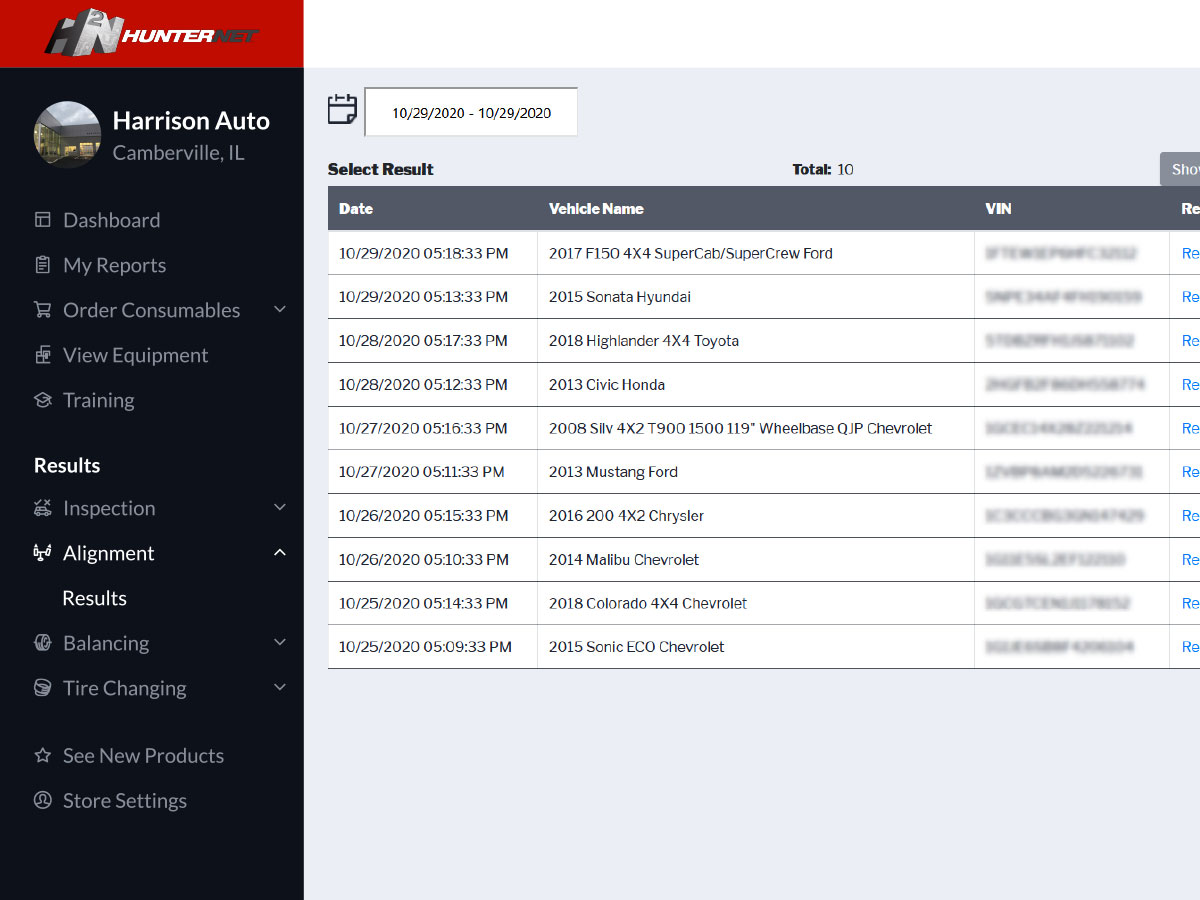Open See New Products menu item
The image size is (1200, 900).
143,756
